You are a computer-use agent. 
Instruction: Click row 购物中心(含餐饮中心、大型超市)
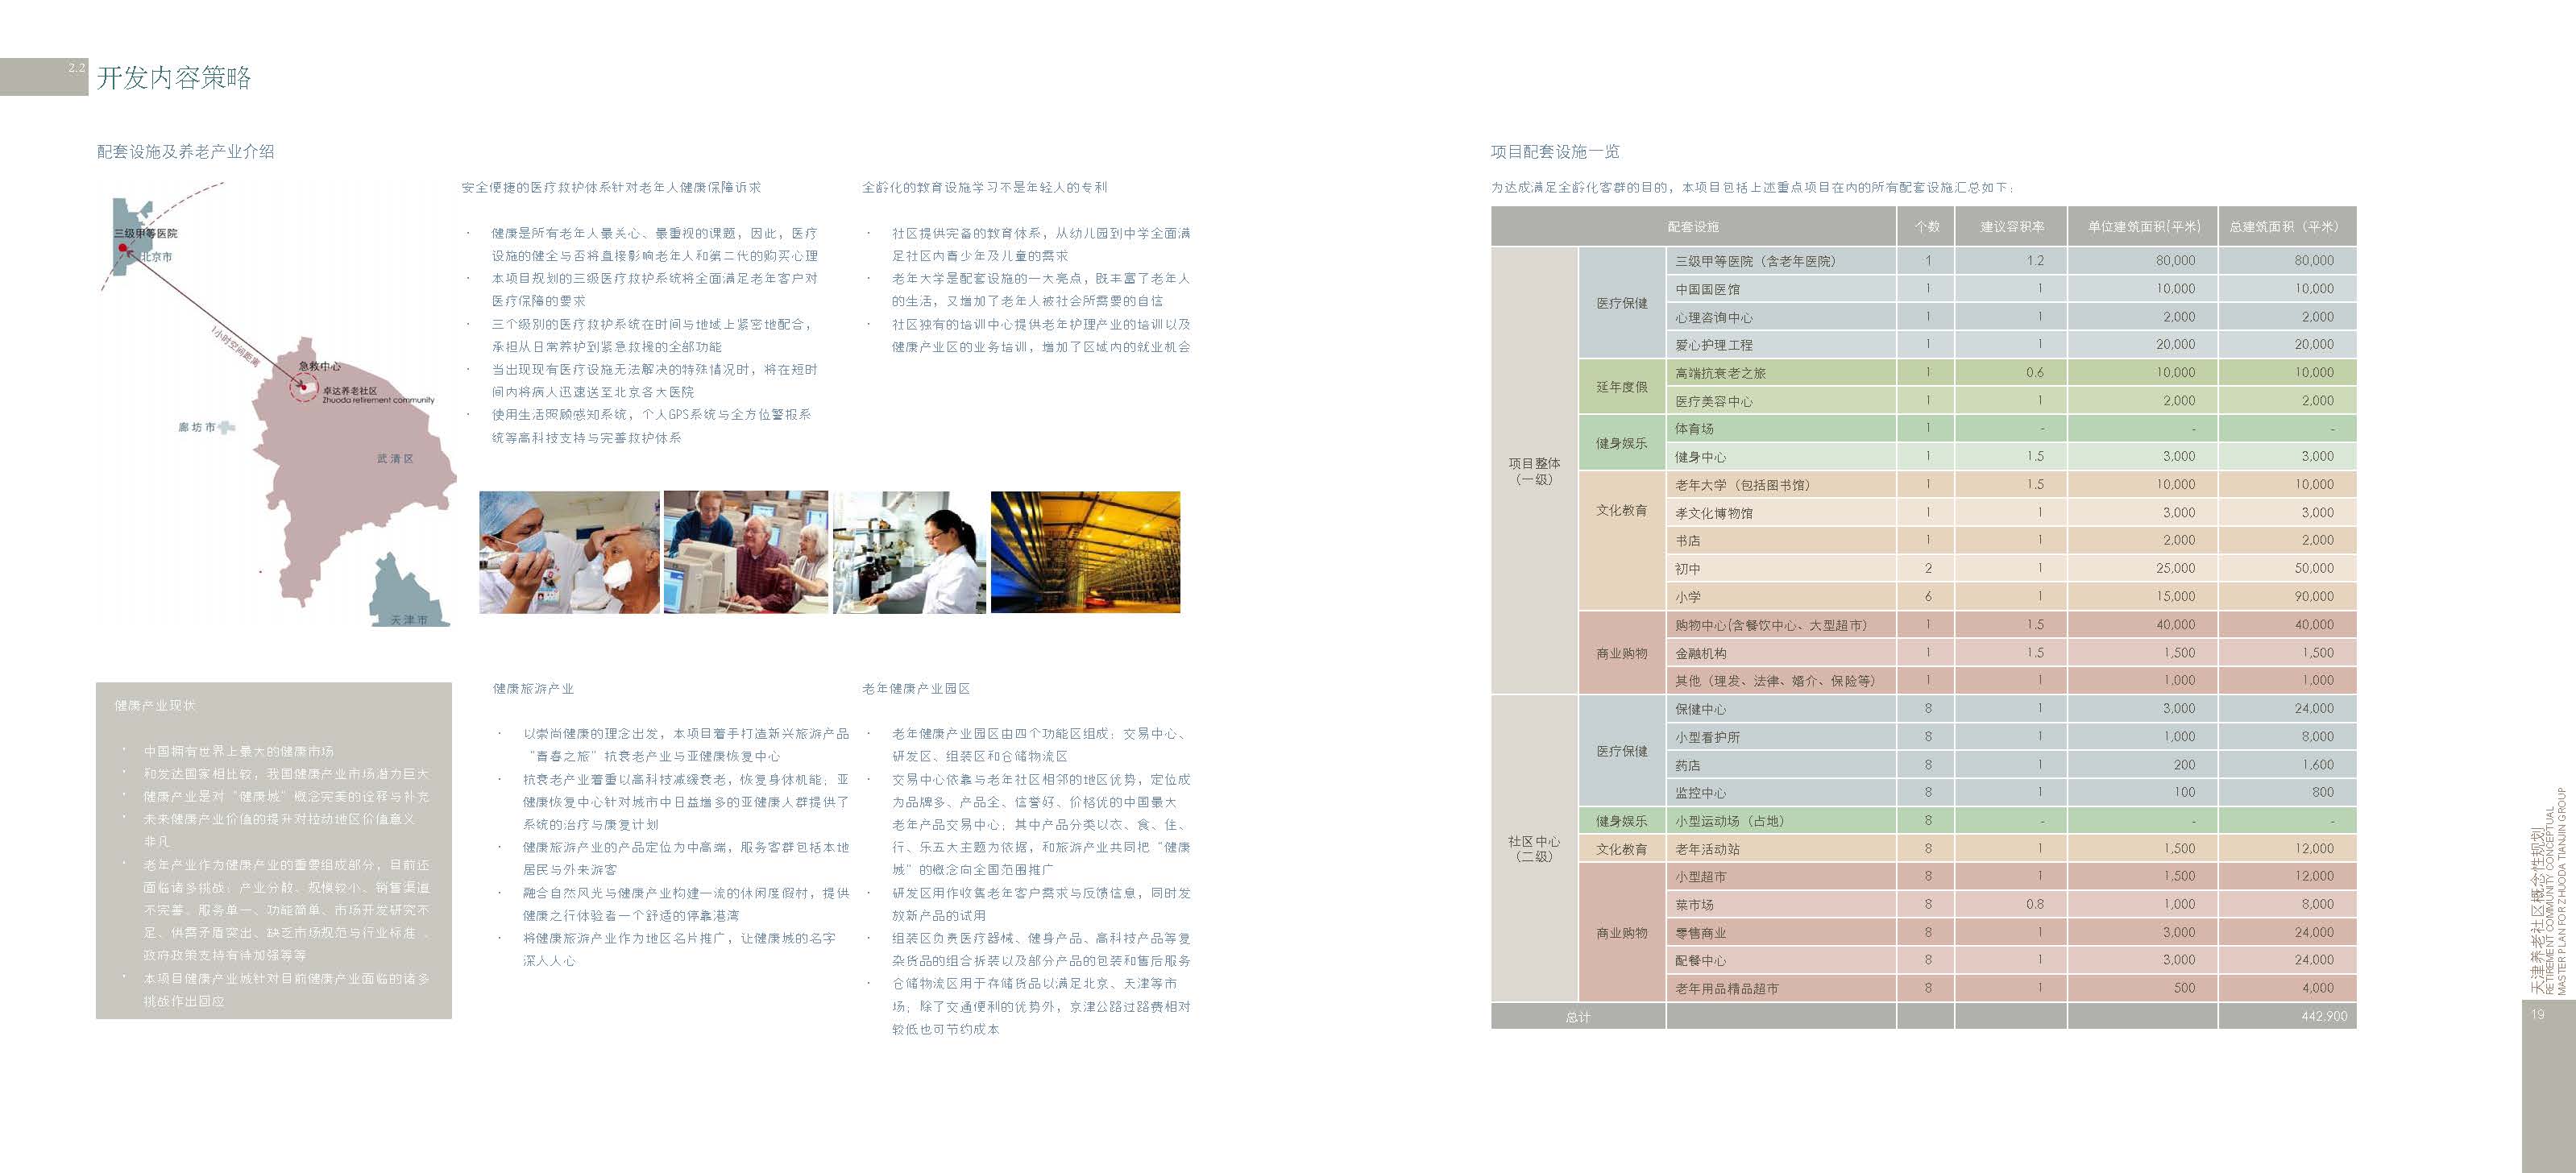2011,625
